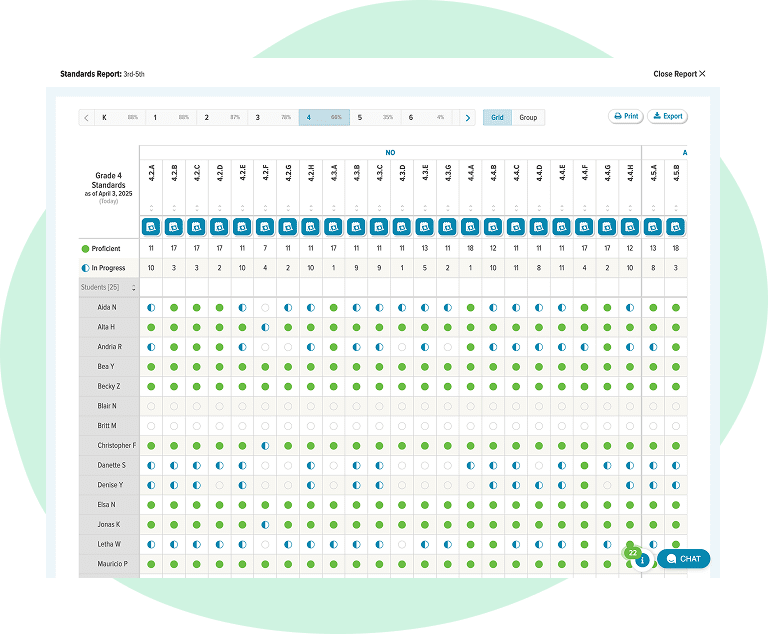Image resolution: width=768 pixels, height=634 pixels.
Task: Click the assignment icon for standard 4.5.B
Action: [676, 226]
